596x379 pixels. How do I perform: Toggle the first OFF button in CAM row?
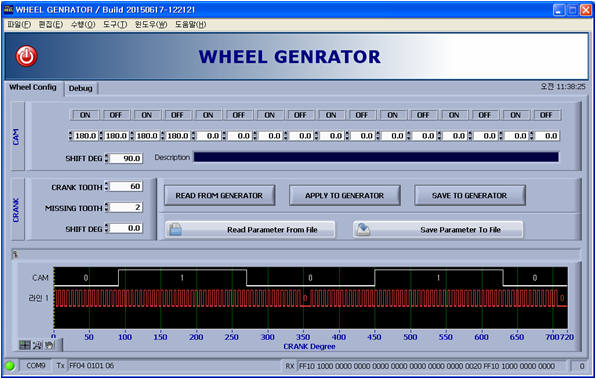[116, 115]
